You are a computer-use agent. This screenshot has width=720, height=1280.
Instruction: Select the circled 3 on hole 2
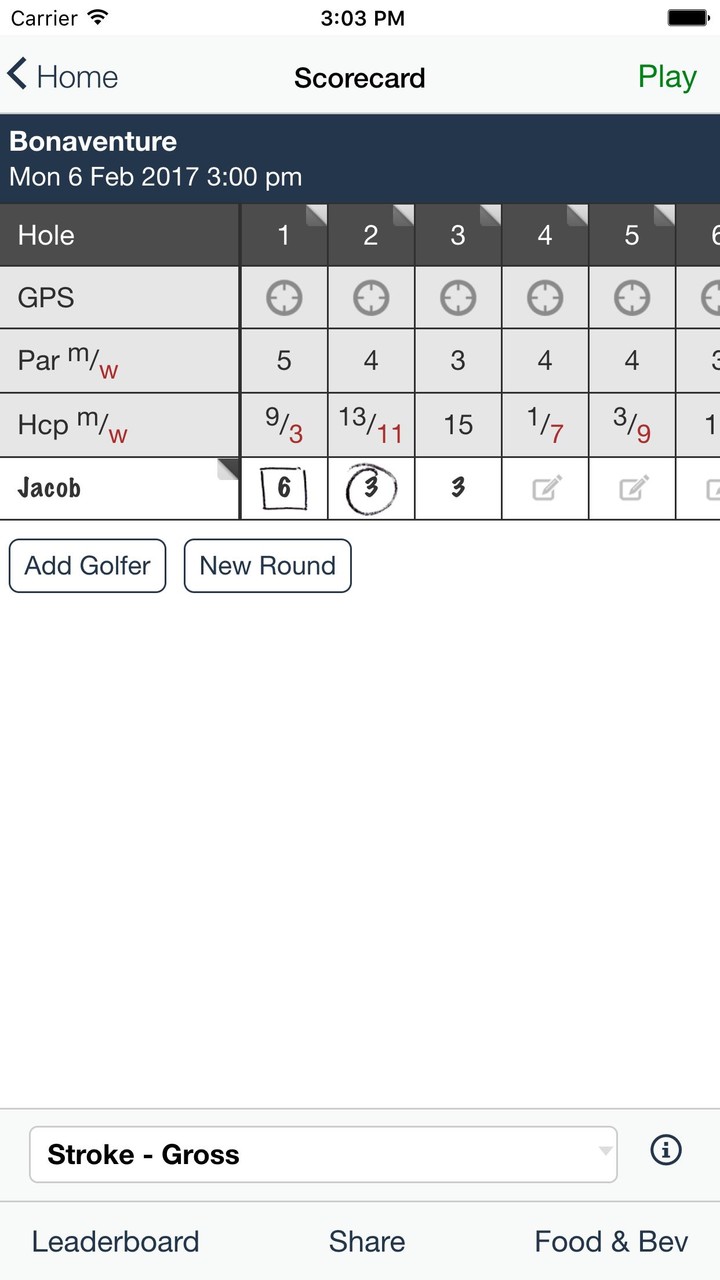click(371, 489)
